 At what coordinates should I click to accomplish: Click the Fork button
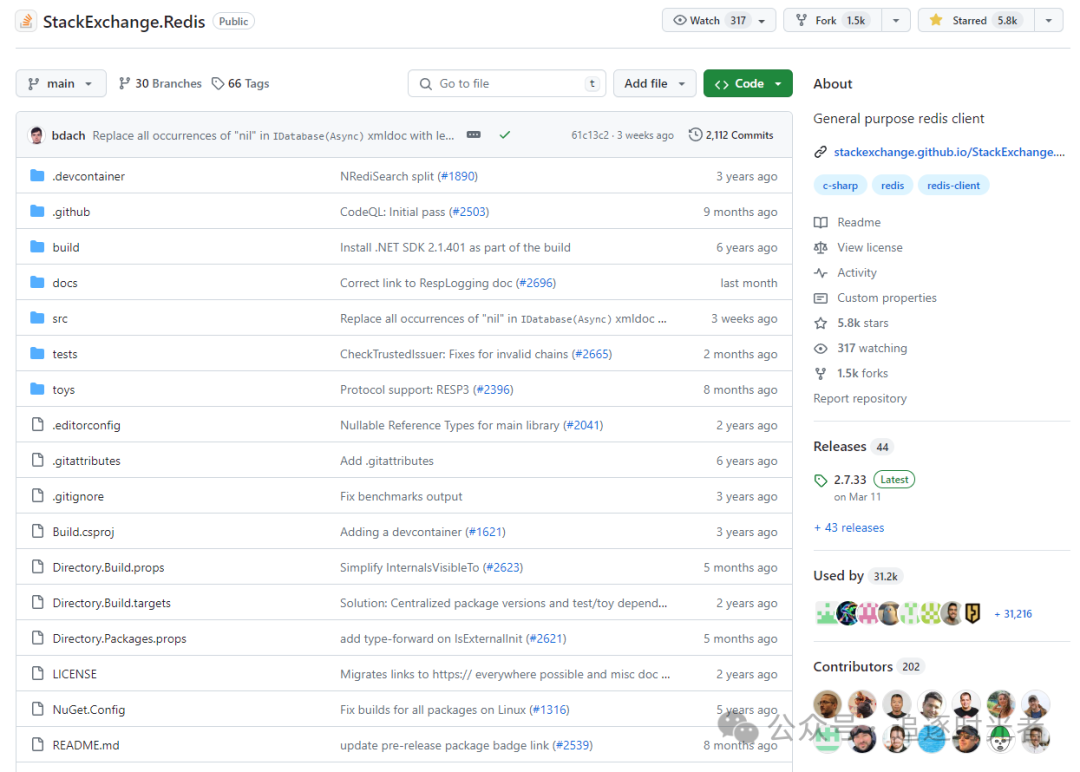coord(832,21)
